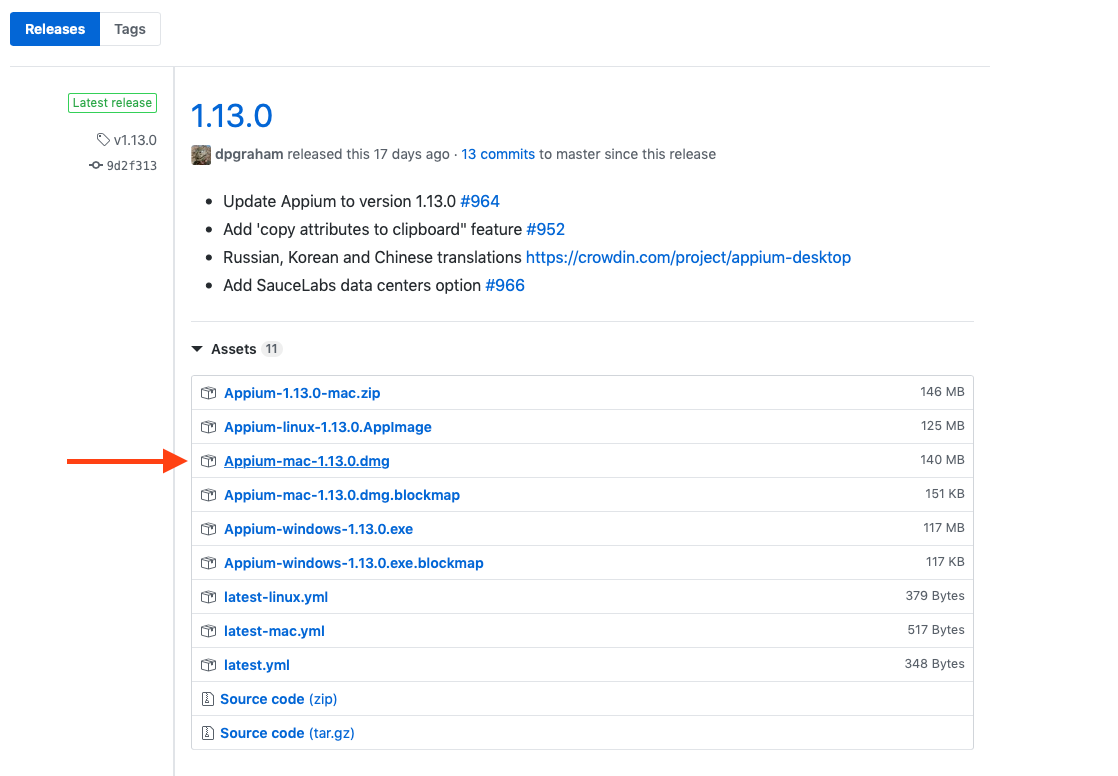Download Appium-windows-1.13.0.exe.blockmap
Viewport: 1118px width, 776px height.
[x=354, y=563]
